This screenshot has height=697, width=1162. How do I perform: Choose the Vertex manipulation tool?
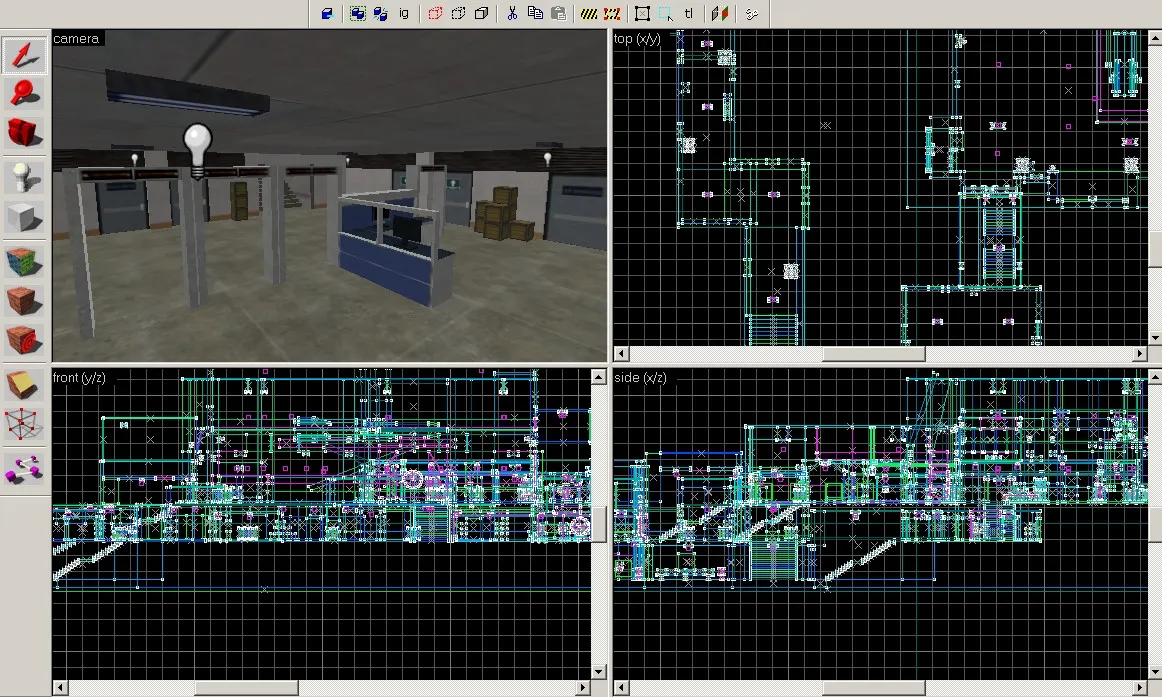pos(25,424)
